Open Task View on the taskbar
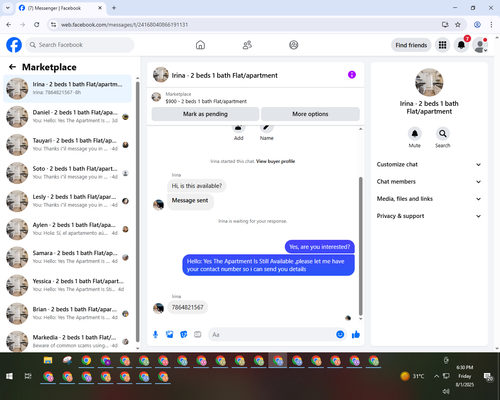The image size is (500, 400). pyautogui.click(x=28, y=376)
